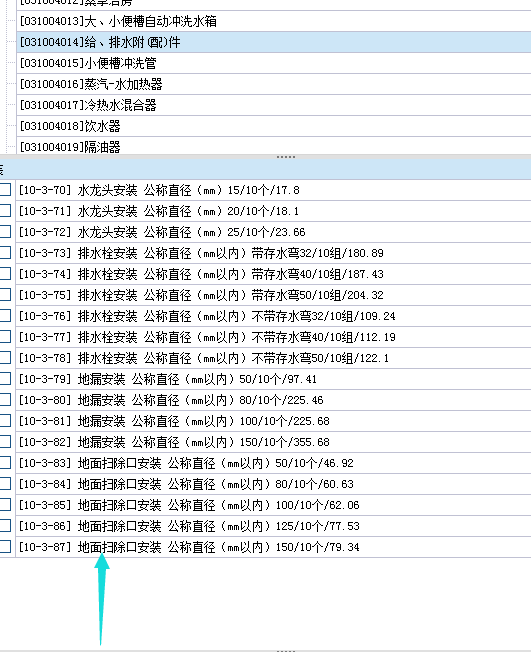
Task: Select tree item [031004018]饮水器
Action: (x=274, y=126)
